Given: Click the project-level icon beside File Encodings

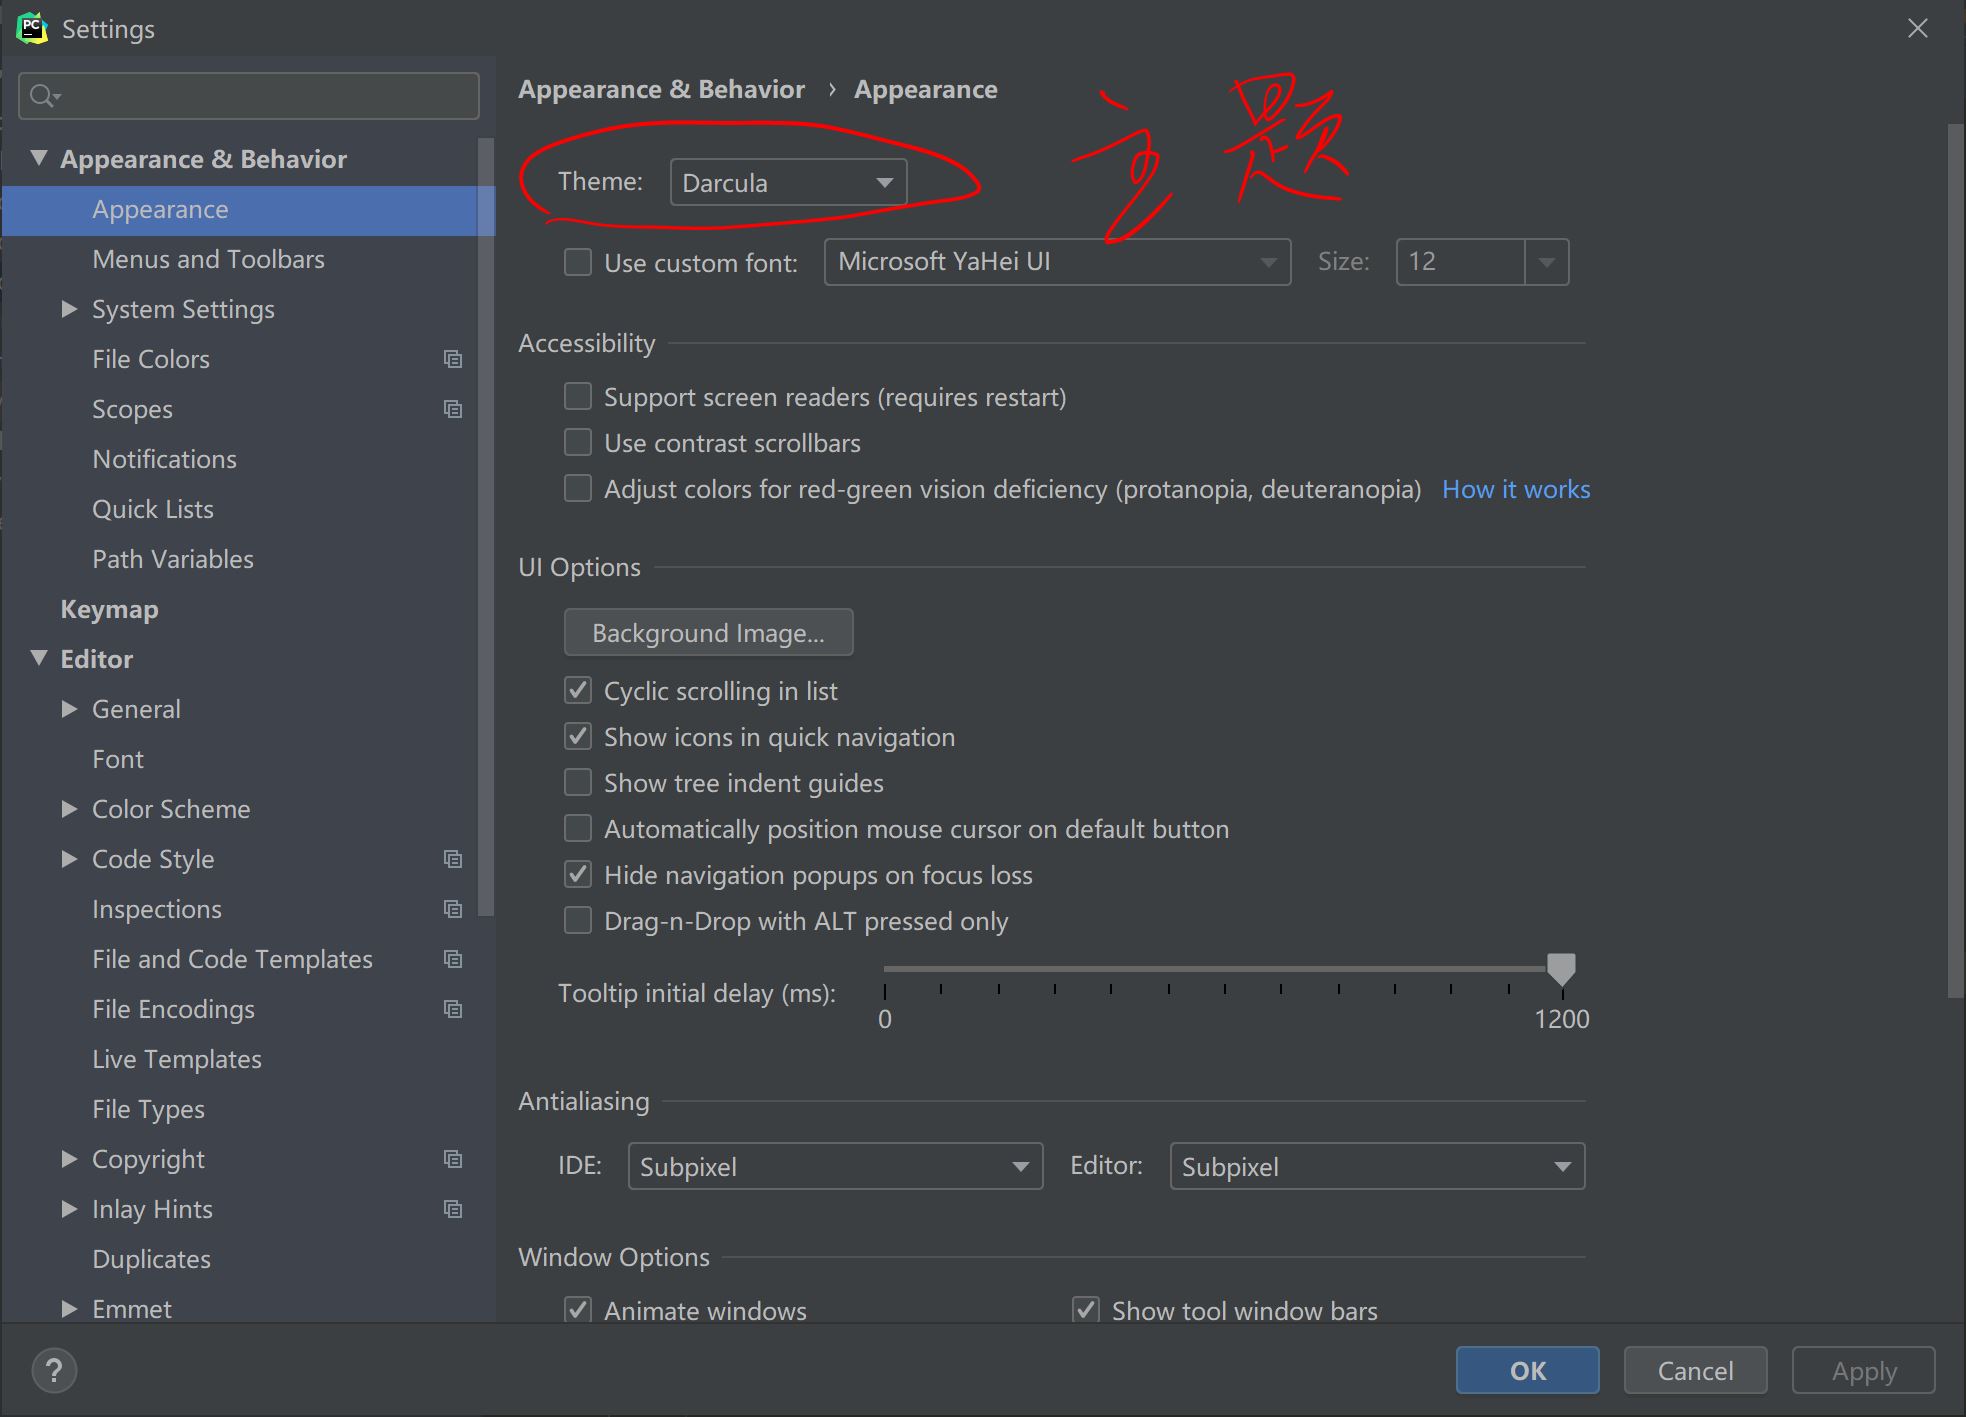Looking at the screenshot, I should coord(453,1009).
